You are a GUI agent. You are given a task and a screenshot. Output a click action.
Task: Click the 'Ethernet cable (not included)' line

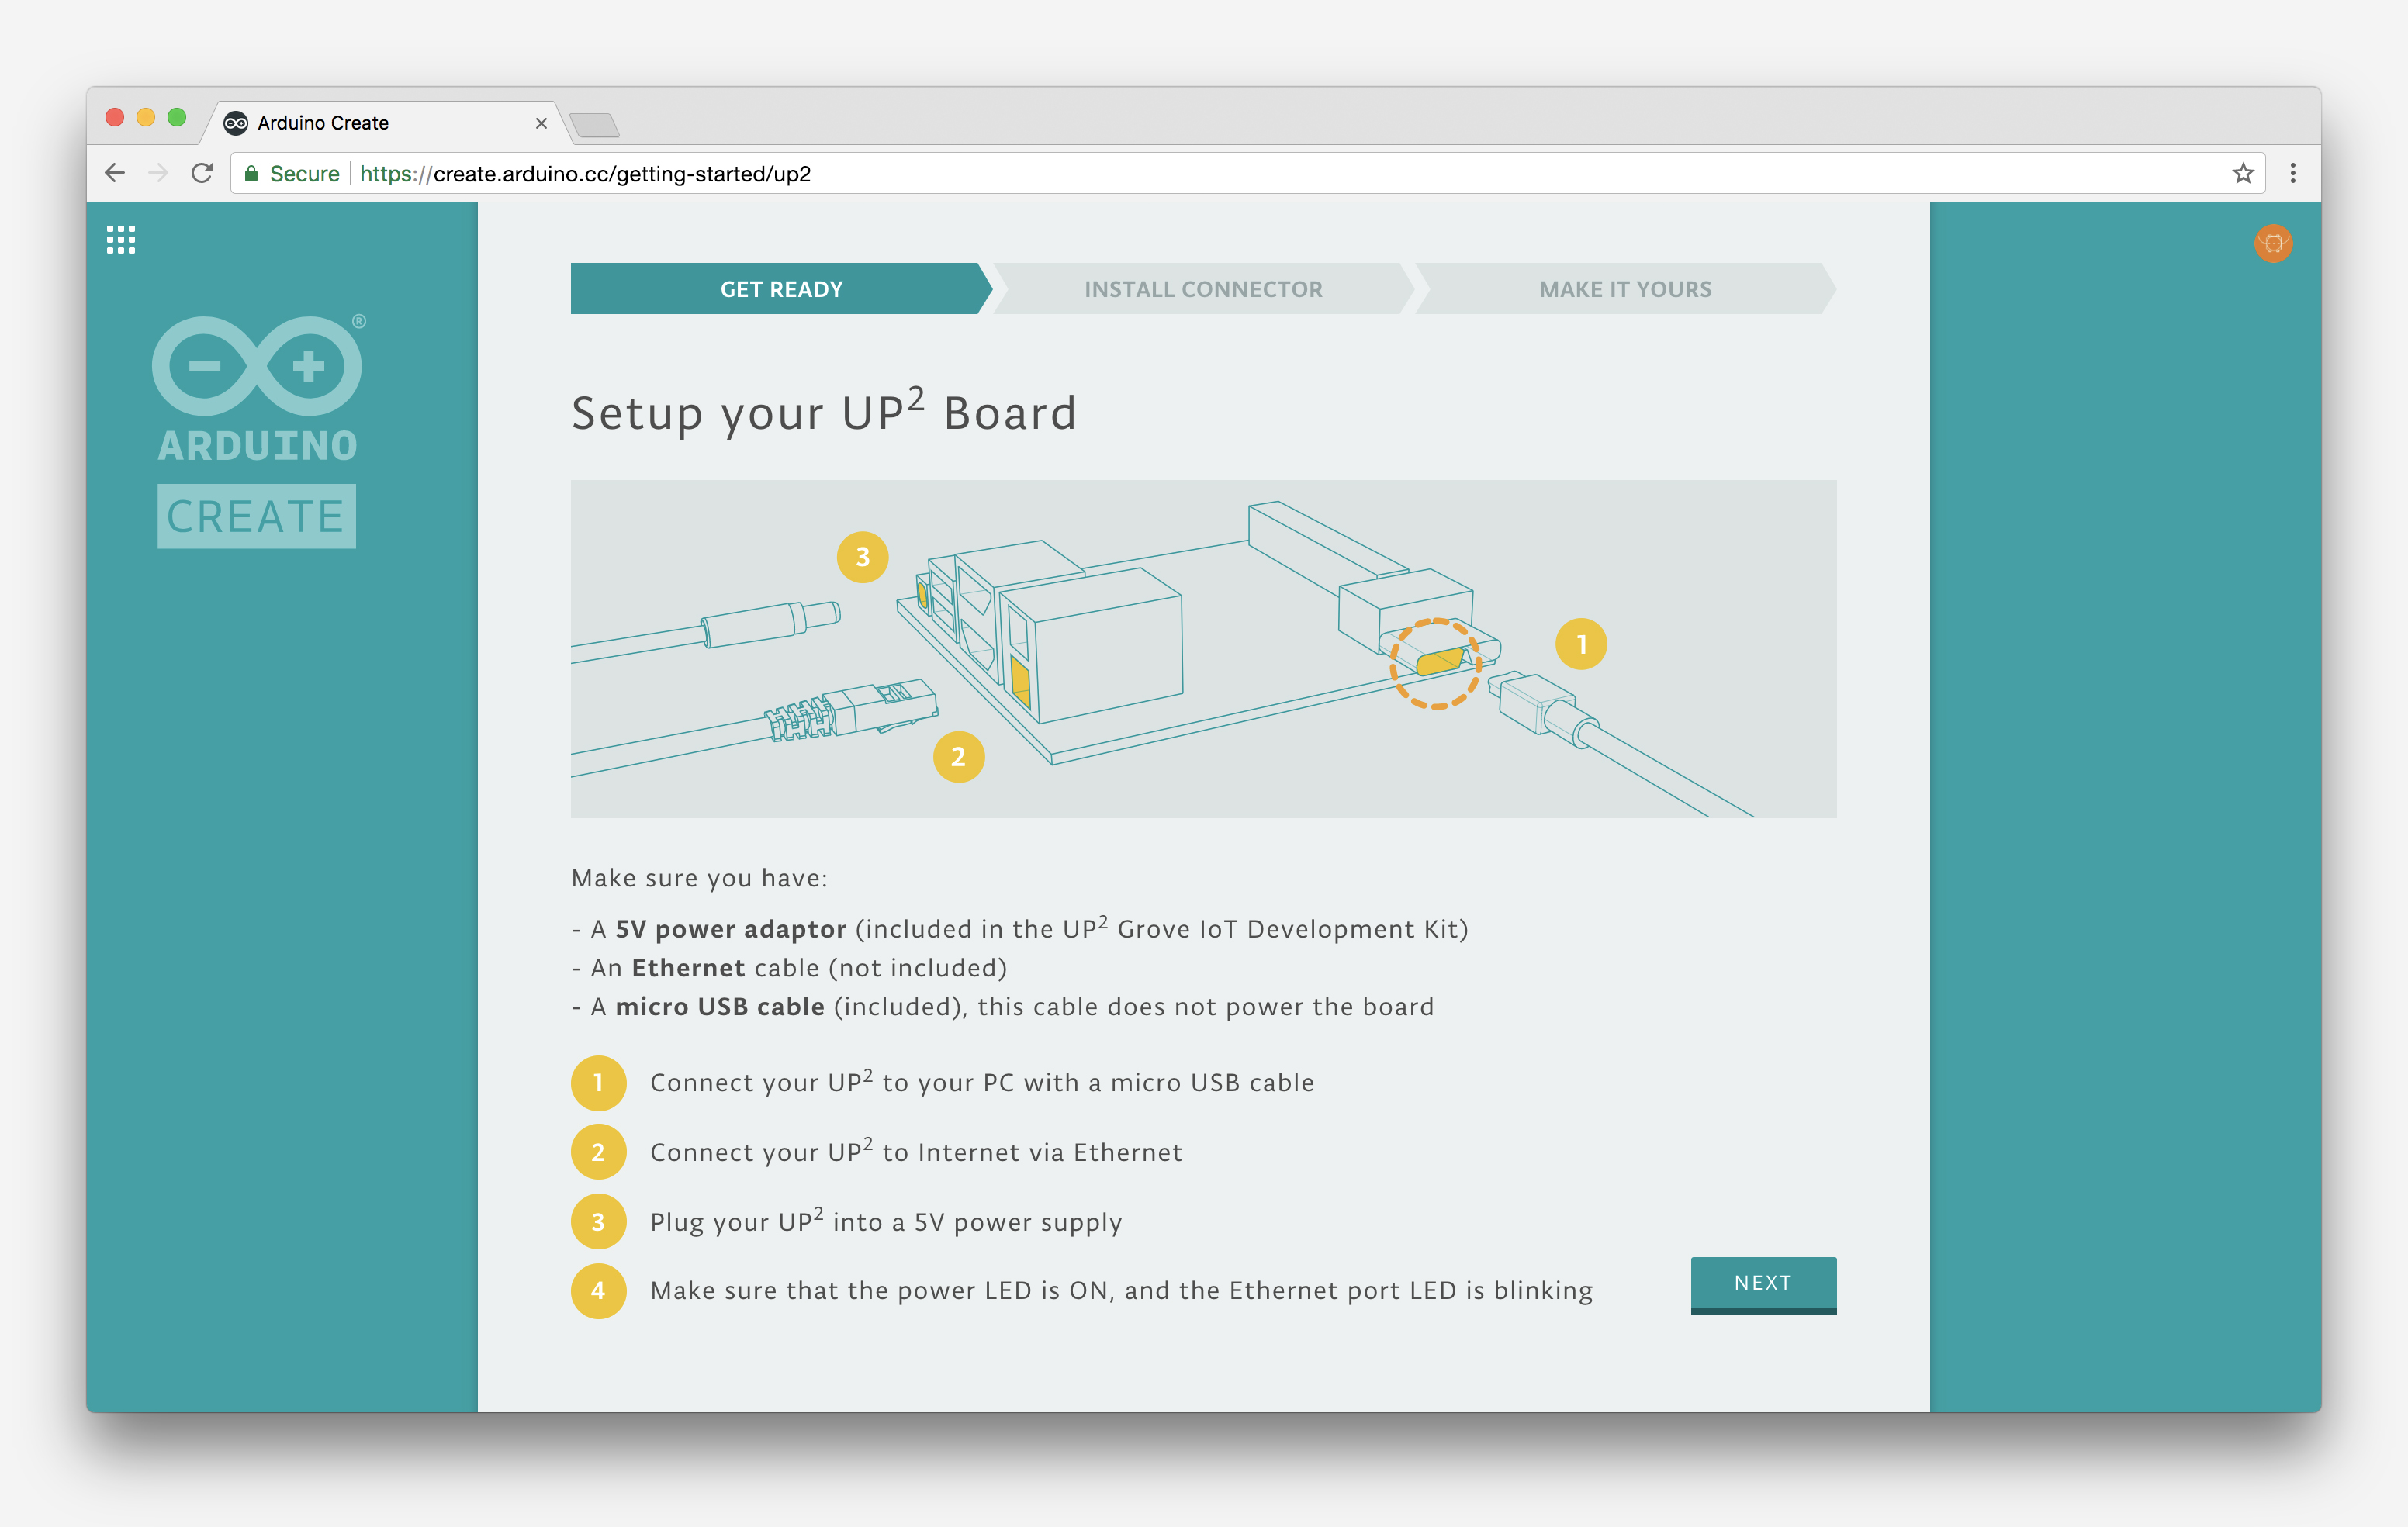pyautogui.click(x=789, y=968)
